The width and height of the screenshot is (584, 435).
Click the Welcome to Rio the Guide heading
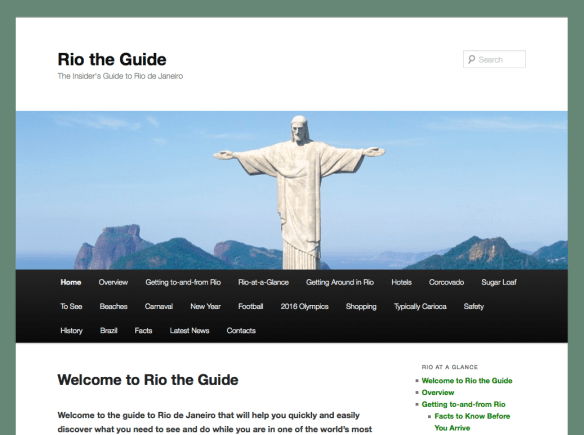[x=148, y=380]
